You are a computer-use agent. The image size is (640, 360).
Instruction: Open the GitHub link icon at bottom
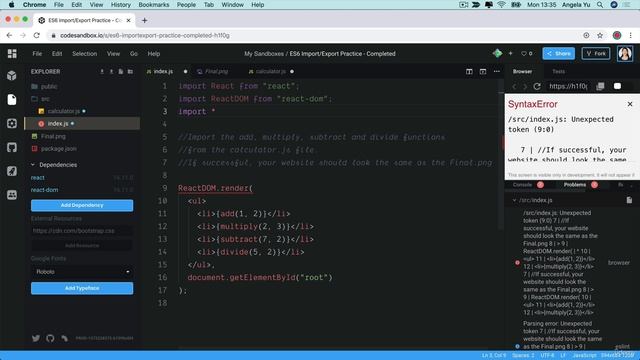50,338
